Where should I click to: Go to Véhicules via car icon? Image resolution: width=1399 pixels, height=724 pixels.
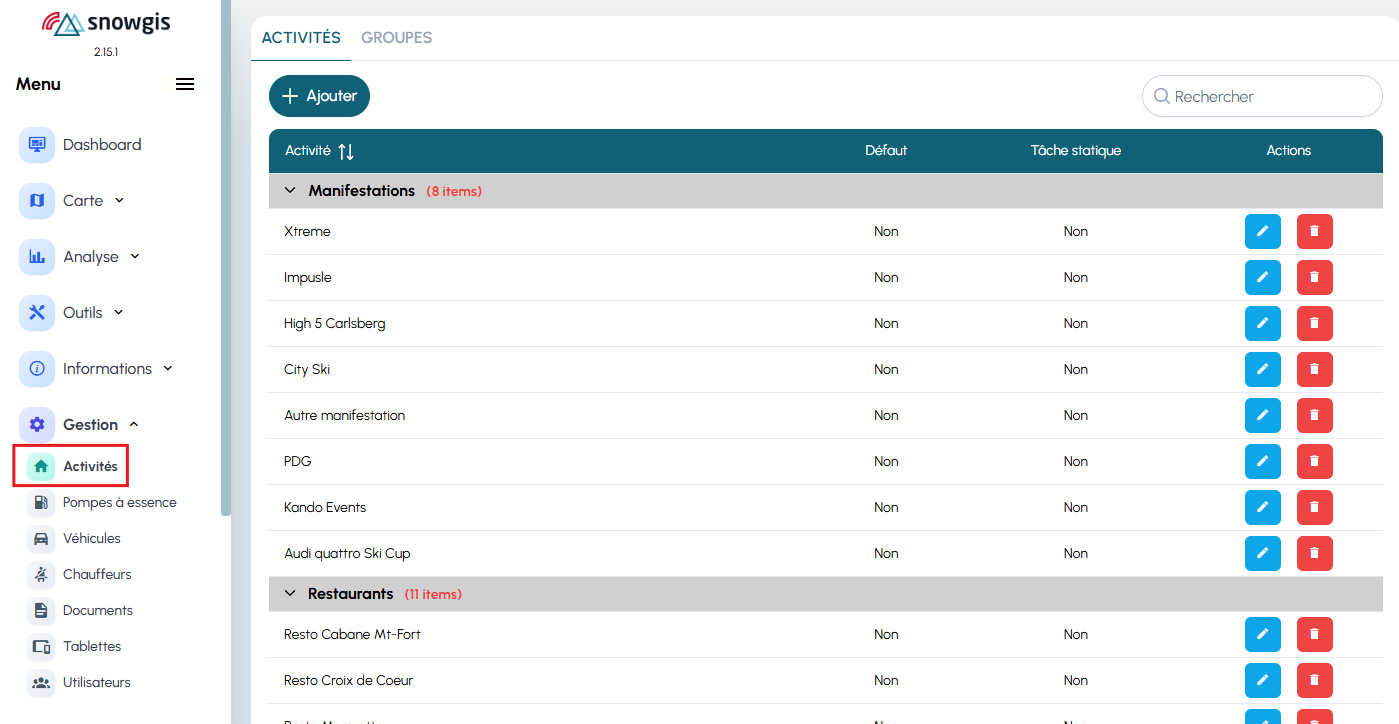point(41,538)
